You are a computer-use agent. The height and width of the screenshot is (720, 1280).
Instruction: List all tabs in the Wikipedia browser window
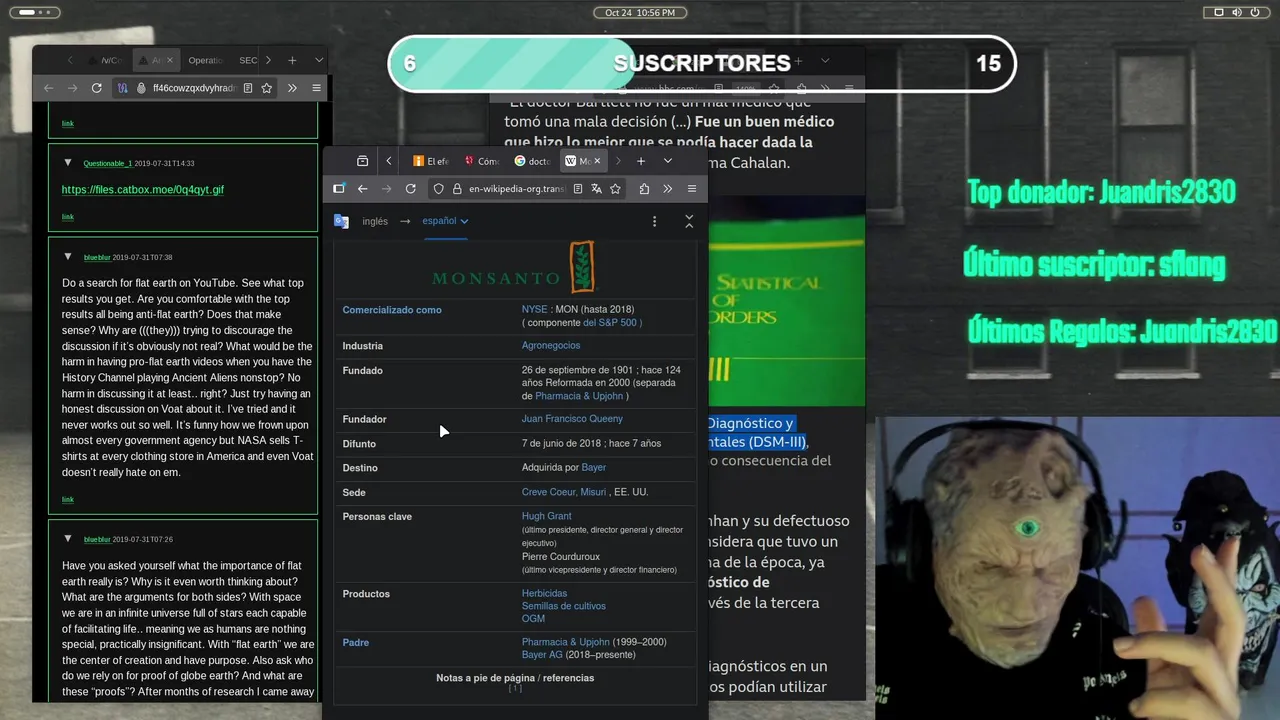tap(668, 161)
